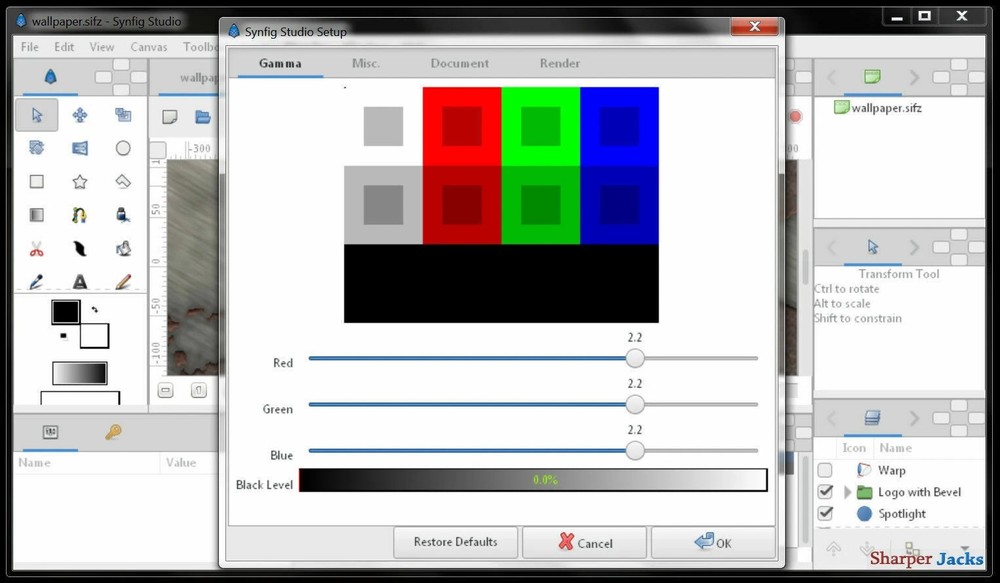Expand the Logo with Bevel group
Image resolution: width=1000 pixels, height=583 pixels.
848,492
